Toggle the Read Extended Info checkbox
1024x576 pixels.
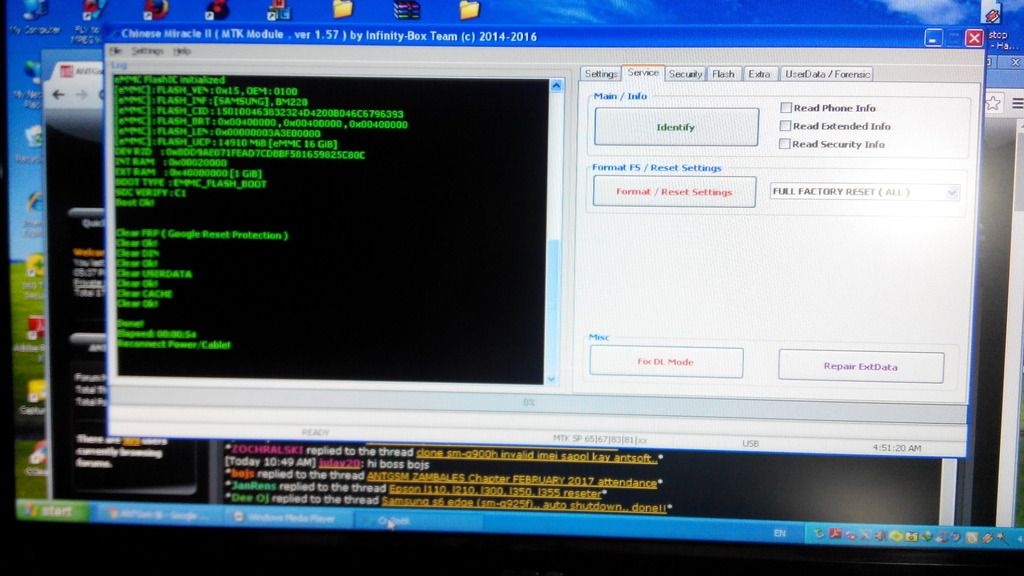pos(786,126)
